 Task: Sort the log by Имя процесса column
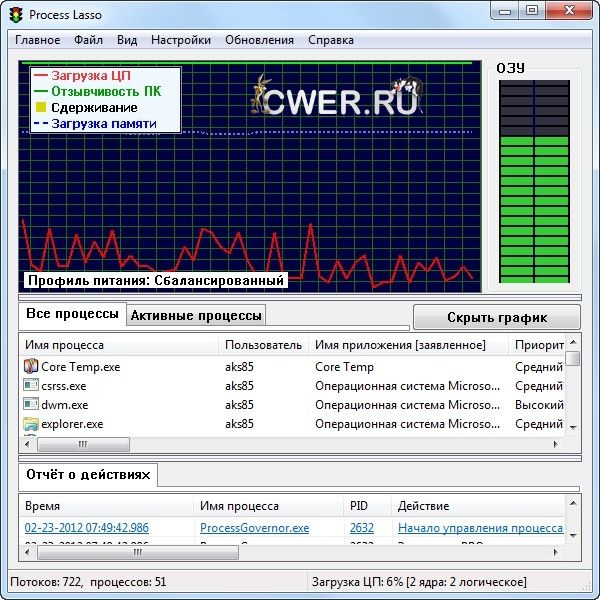(x=269, y=506)
